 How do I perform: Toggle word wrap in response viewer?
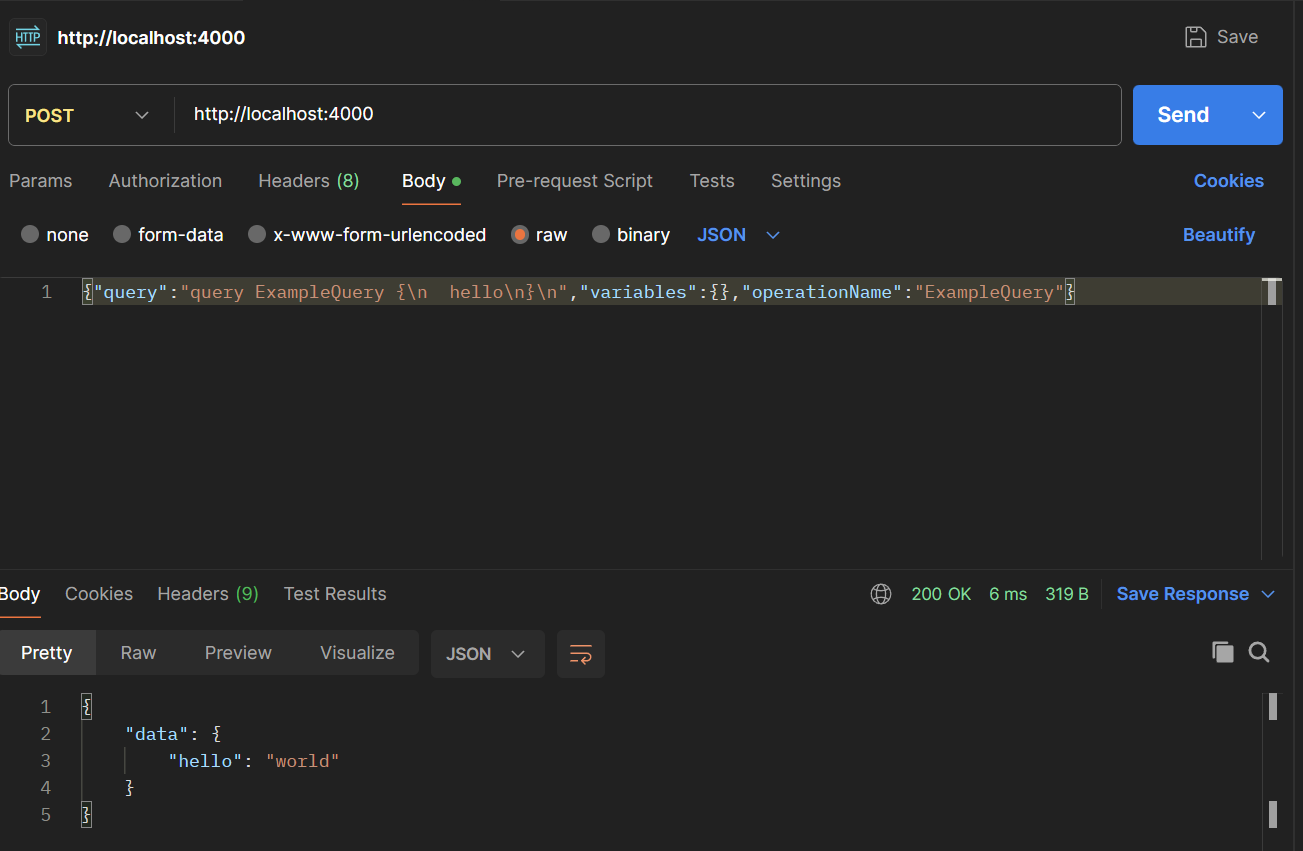581,654
